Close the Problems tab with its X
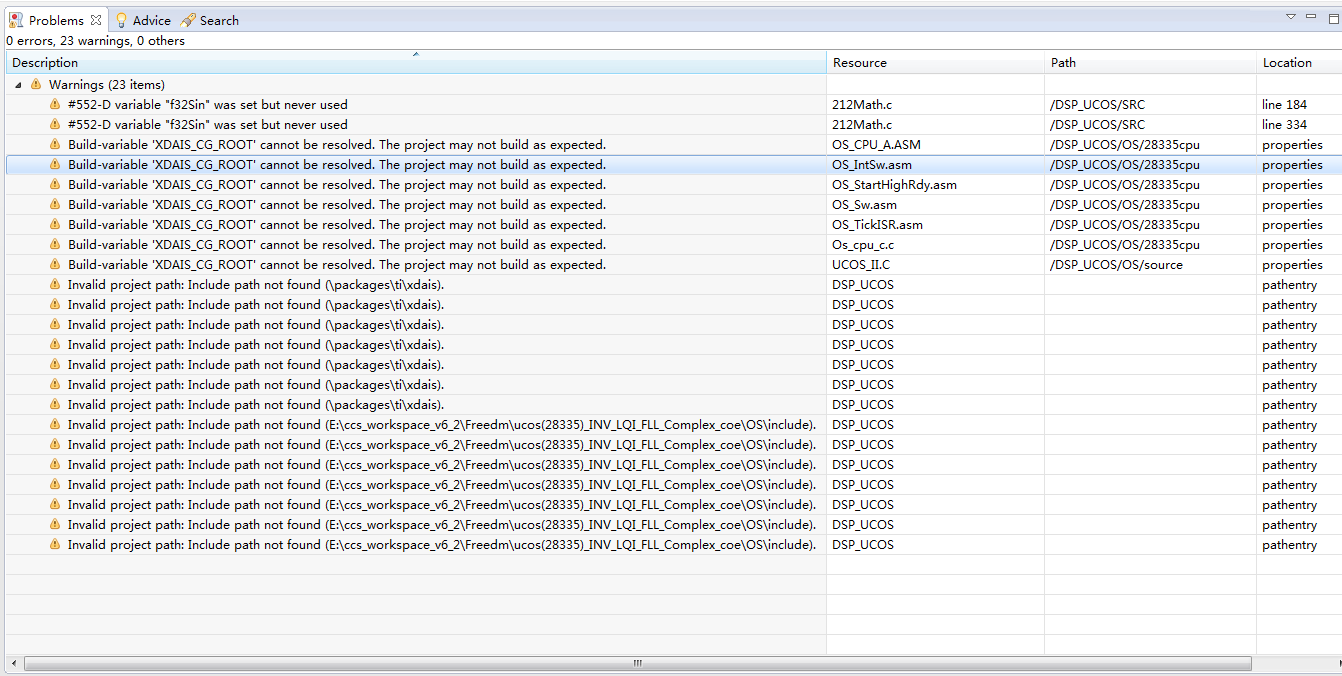This screenshot has height=676, width=1342. coord(96,20)
